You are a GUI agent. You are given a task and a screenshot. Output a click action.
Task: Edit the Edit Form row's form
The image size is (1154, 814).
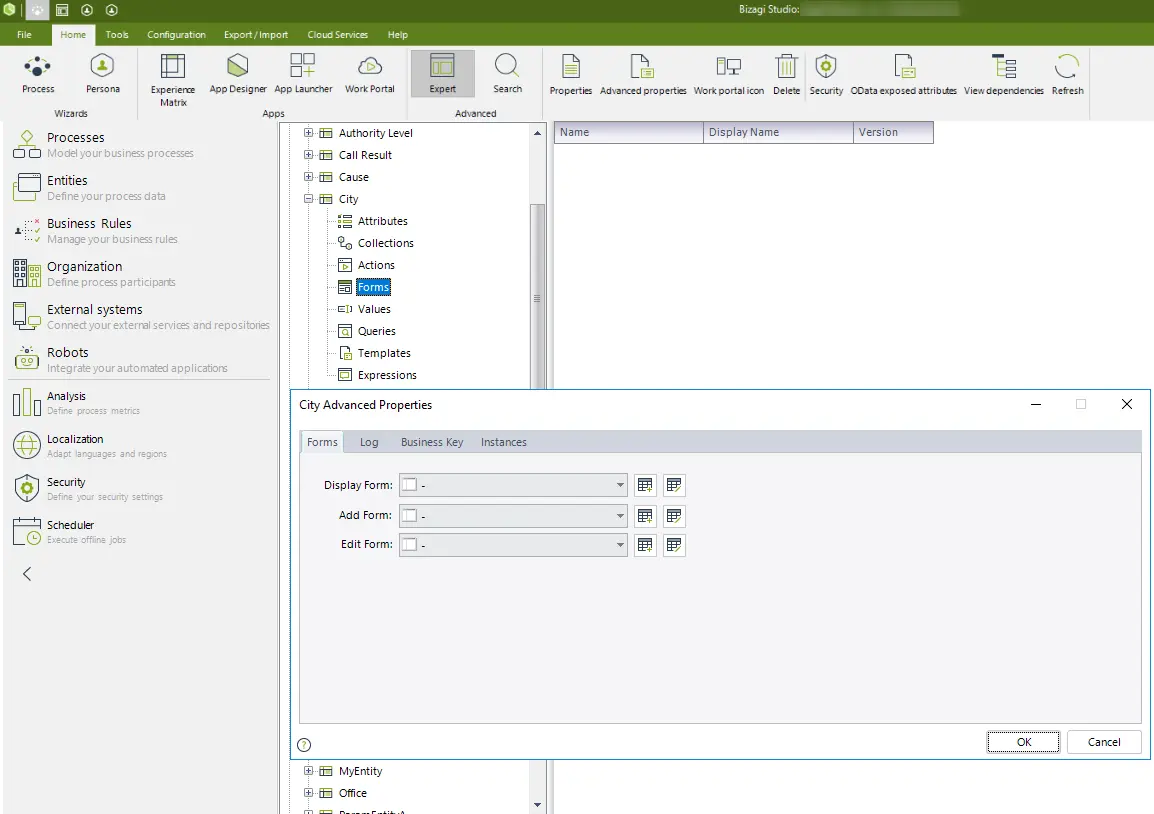tap(674, 545)
